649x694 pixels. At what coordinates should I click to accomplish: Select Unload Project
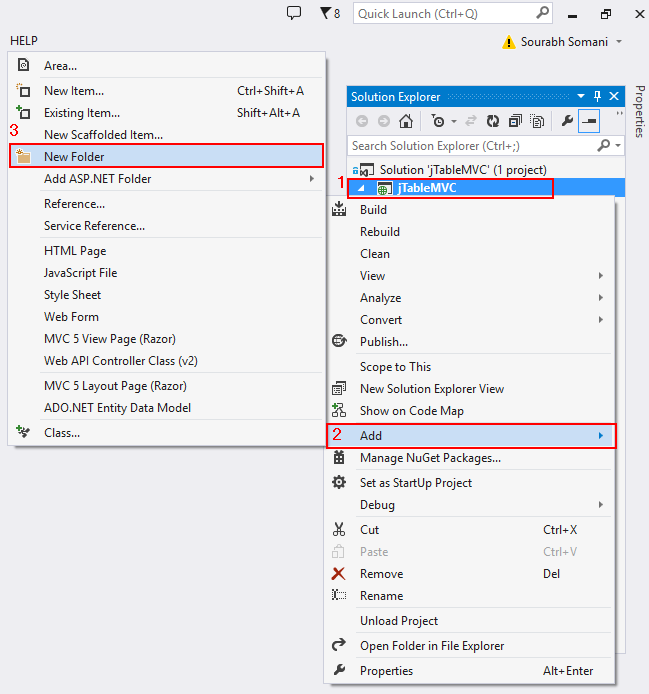[399, 621]
